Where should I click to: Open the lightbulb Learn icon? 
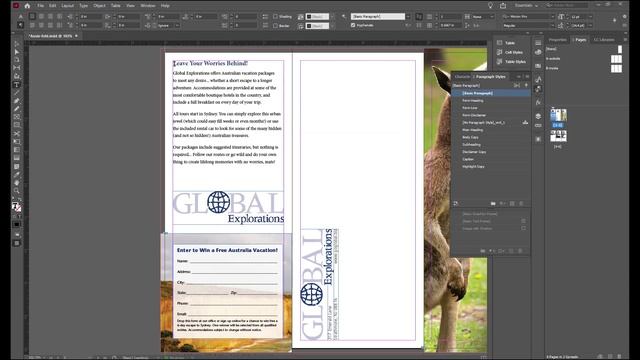(490, 6)
